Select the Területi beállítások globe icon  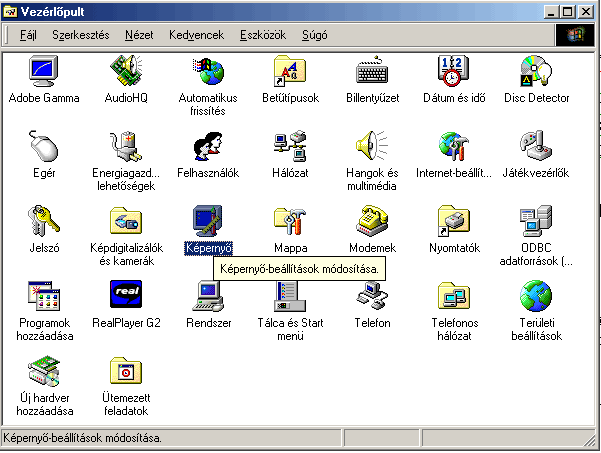[x=536, y=297]
